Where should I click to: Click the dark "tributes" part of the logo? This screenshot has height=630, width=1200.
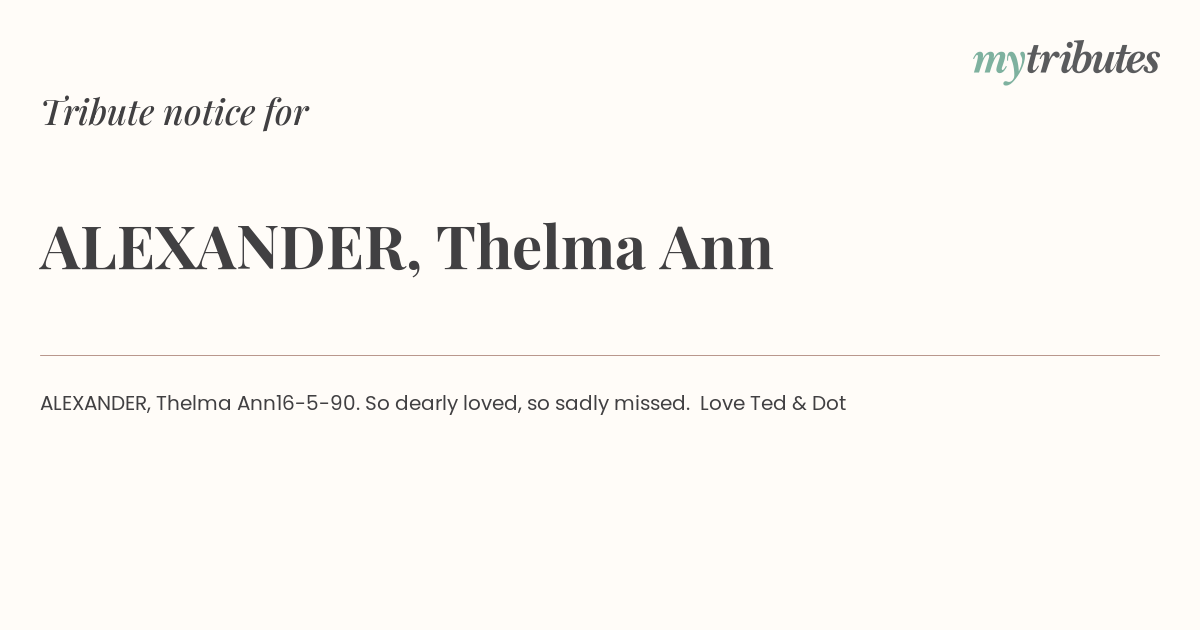[x=1093, y=59]
